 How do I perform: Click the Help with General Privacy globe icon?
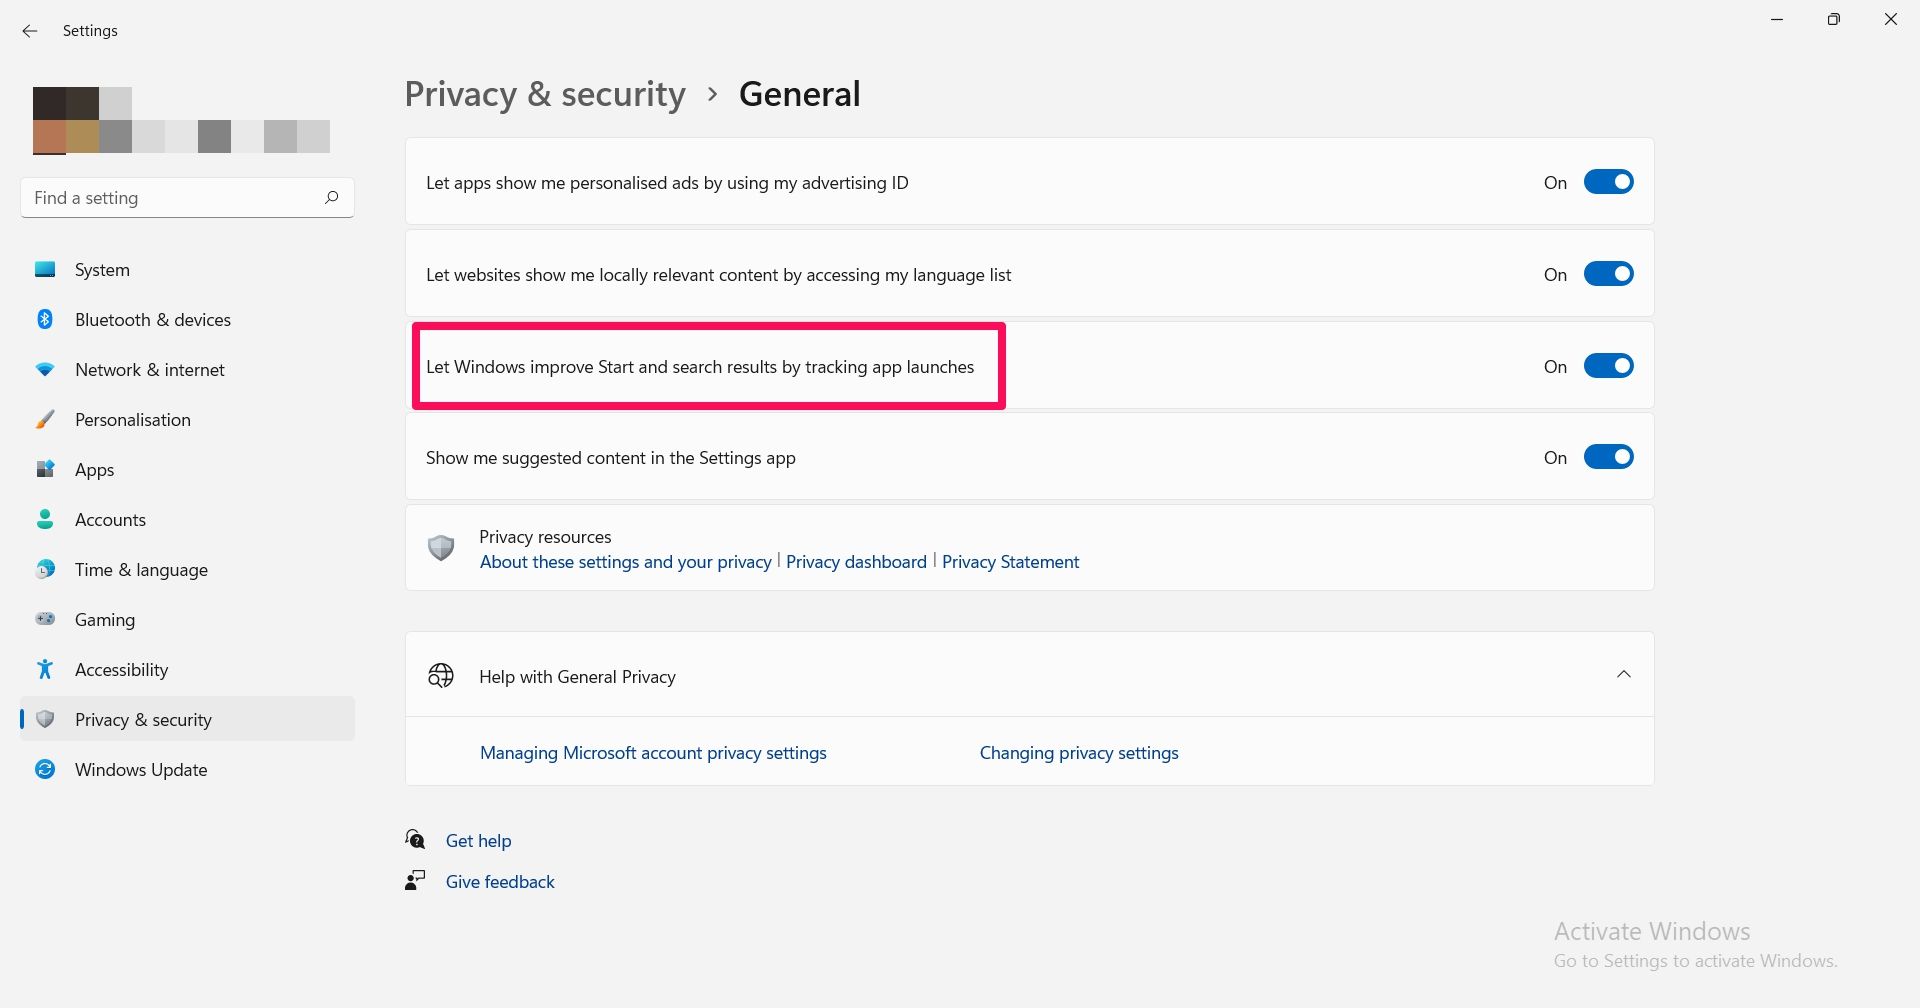pyautogui.click(x=441, y=676)
